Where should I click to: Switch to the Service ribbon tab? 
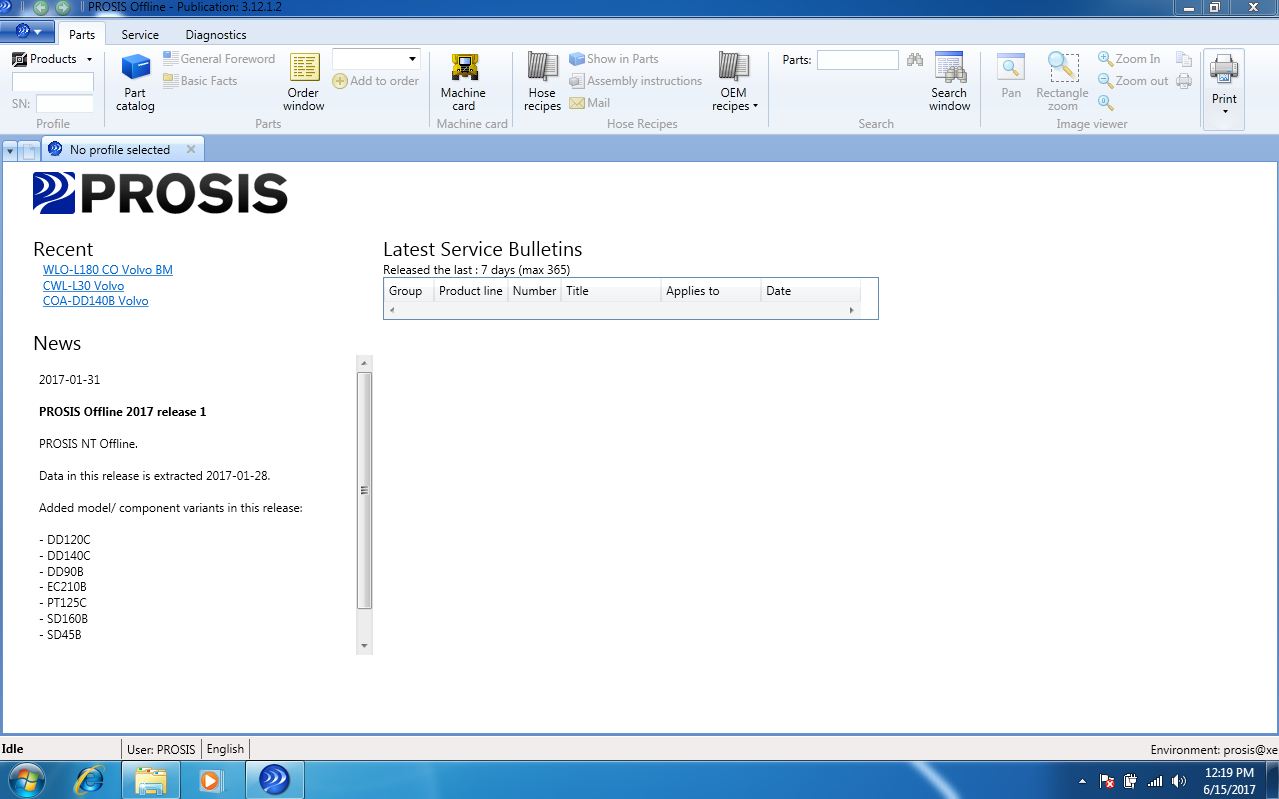point(140,34)
